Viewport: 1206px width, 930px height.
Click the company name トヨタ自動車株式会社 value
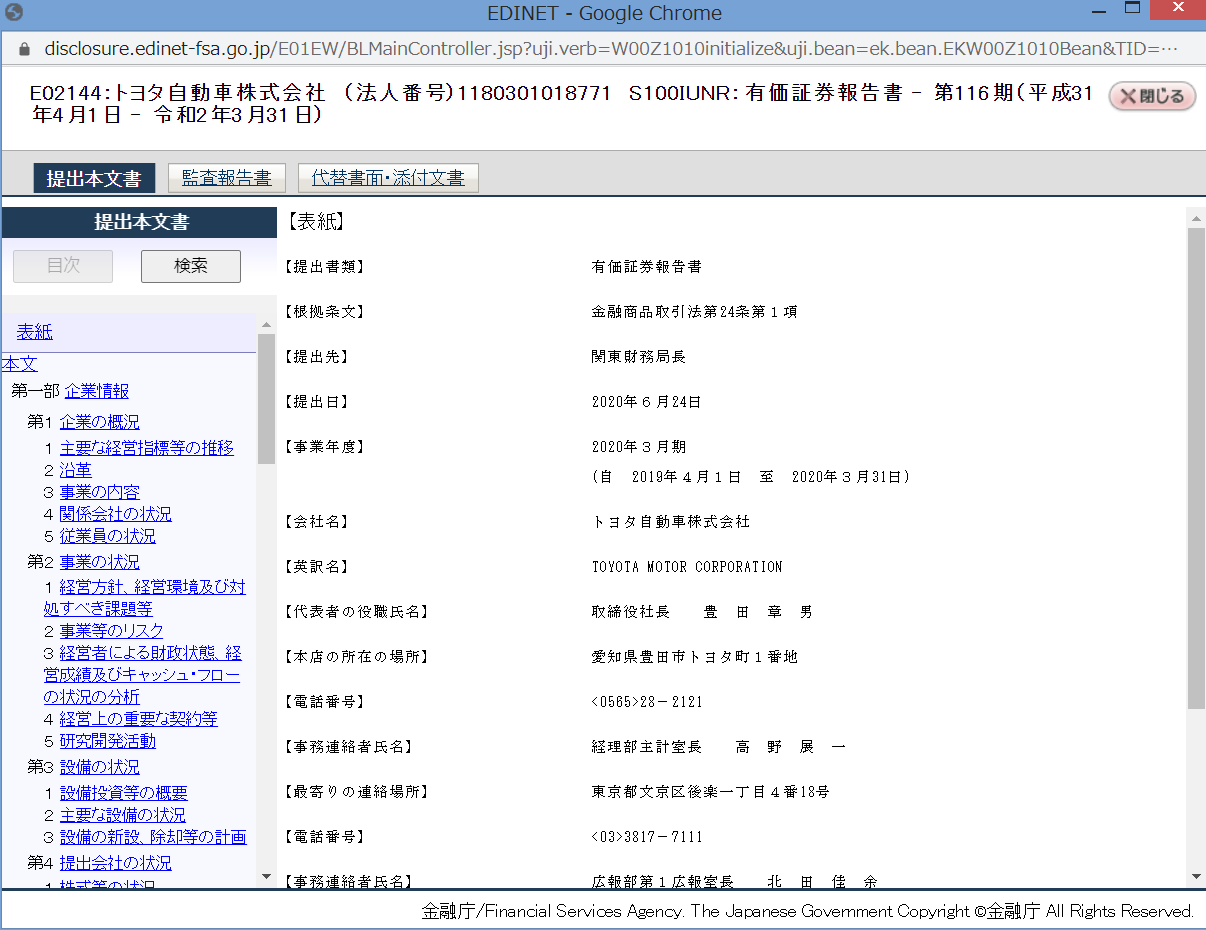pos(671,522)
